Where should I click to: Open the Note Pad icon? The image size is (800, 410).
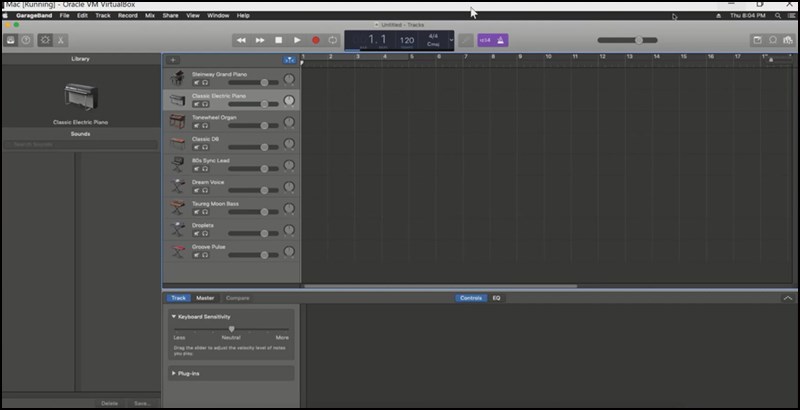(x=757, y=40)
